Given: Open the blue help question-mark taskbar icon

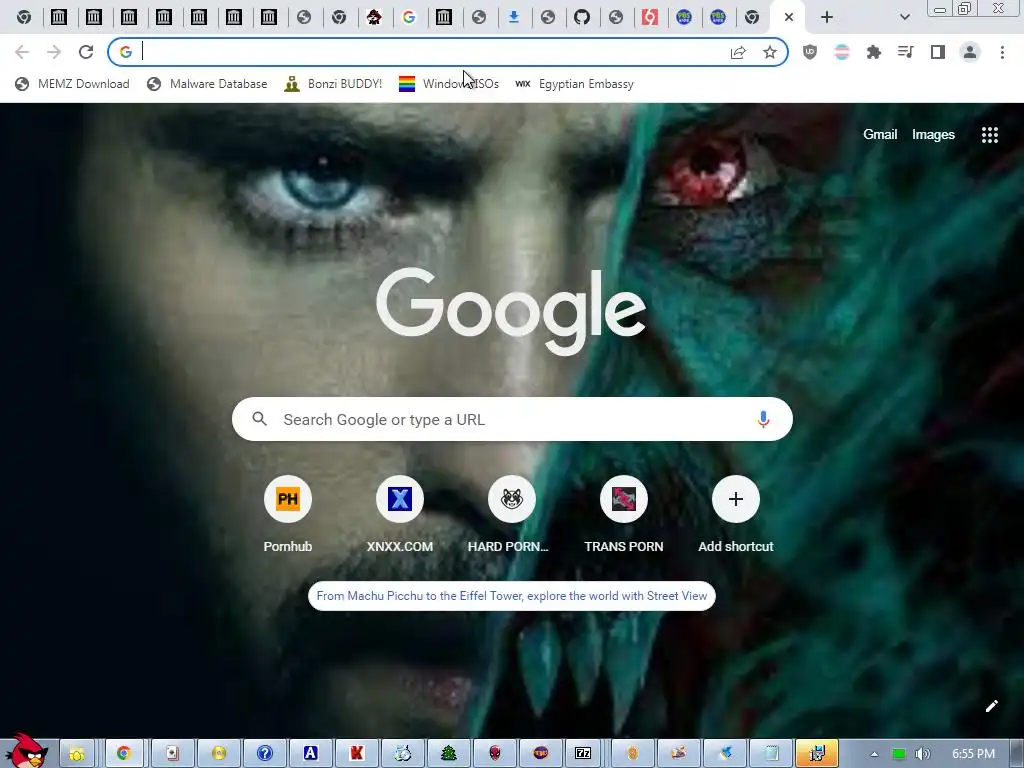Looking at the screenshot, I should [x=264, y=754].
